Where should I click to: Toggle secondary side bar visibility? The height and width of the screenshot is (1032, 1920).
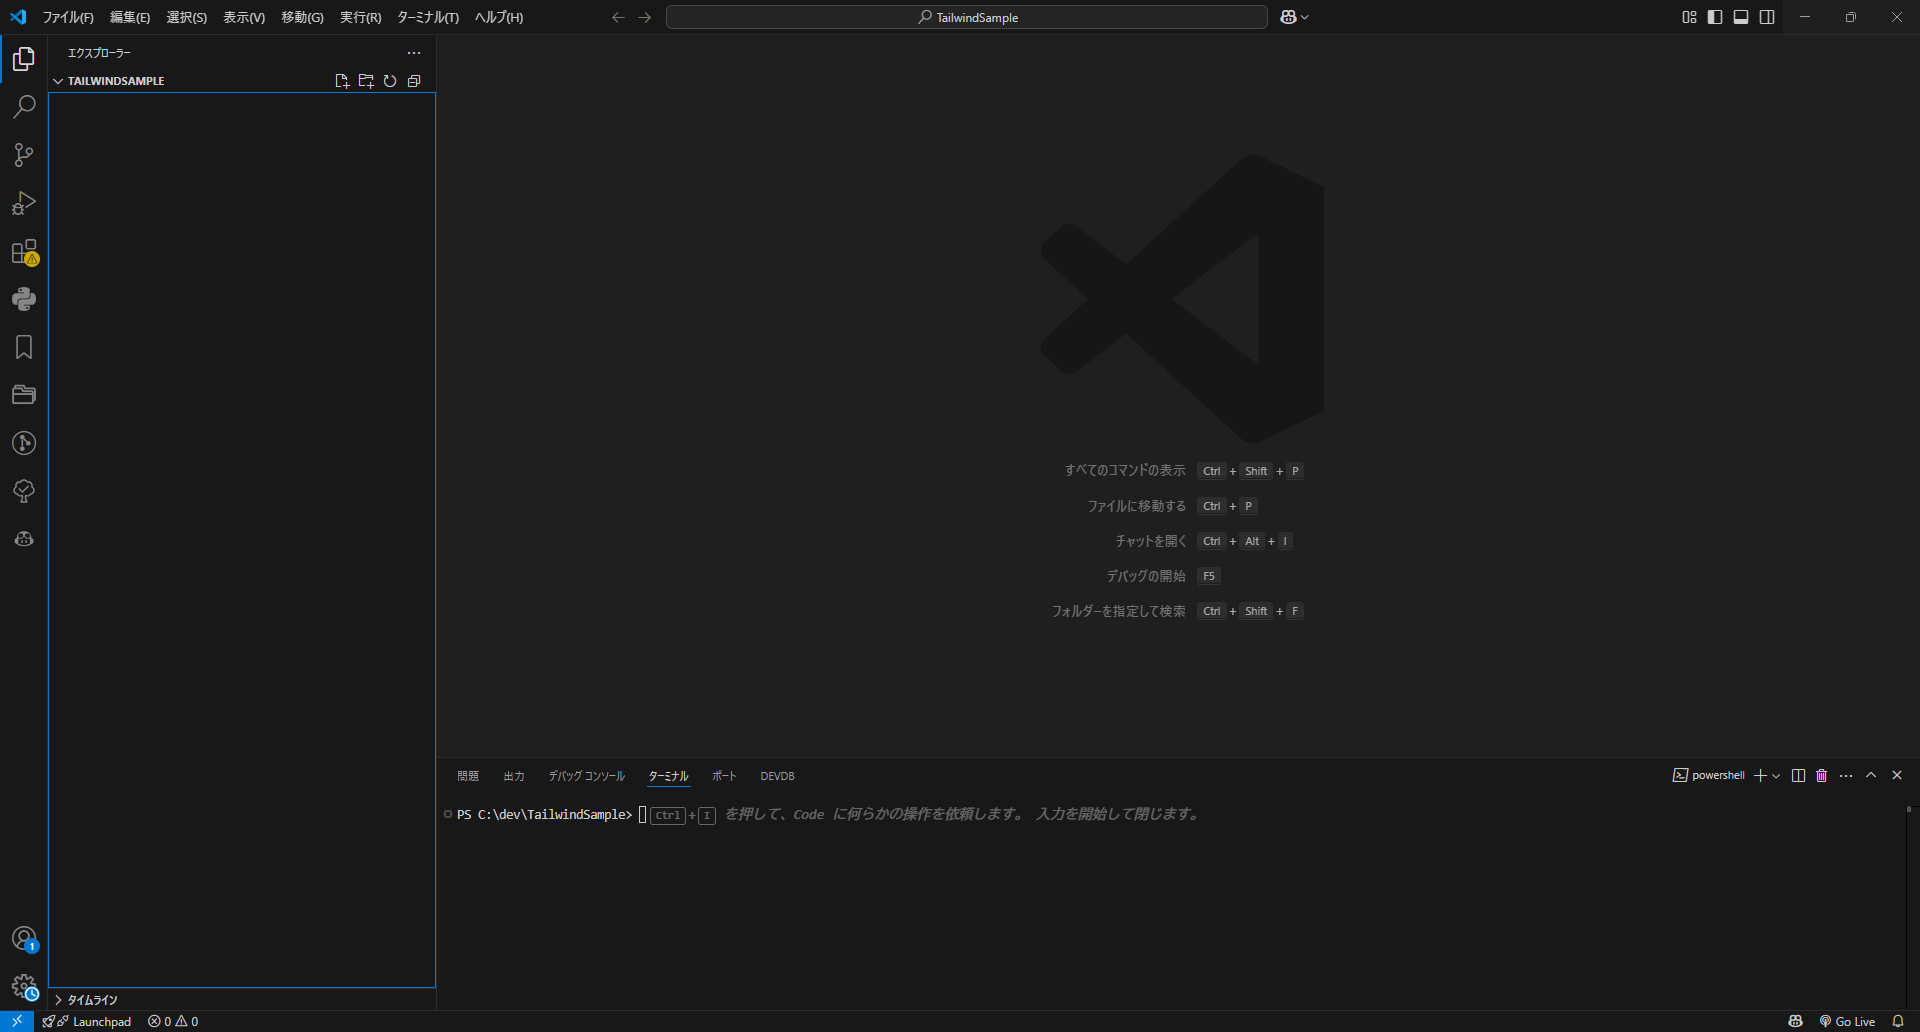(x=1767, y=17)
